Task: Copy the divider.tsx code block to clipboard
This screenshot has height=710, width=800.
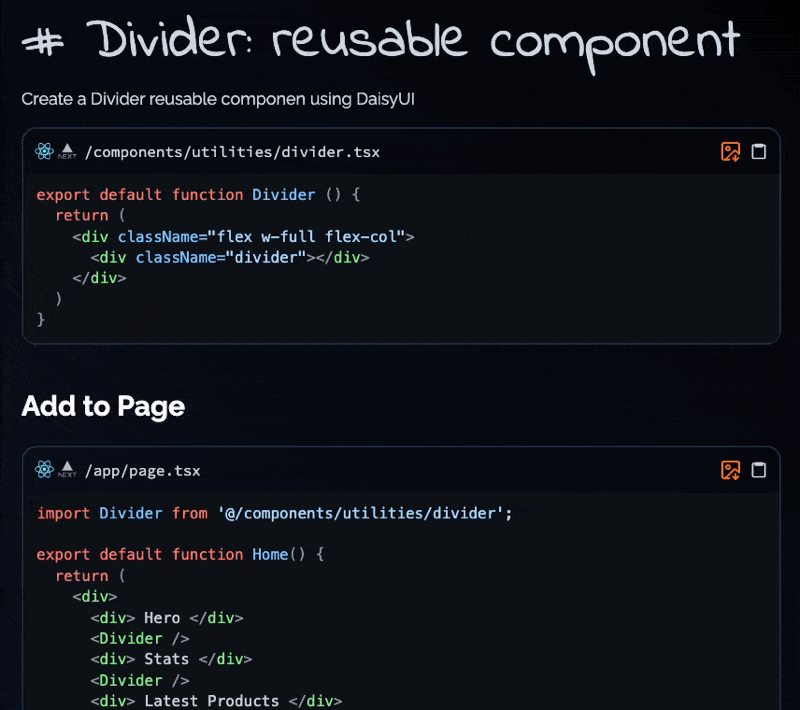Action: click(758, 151)
